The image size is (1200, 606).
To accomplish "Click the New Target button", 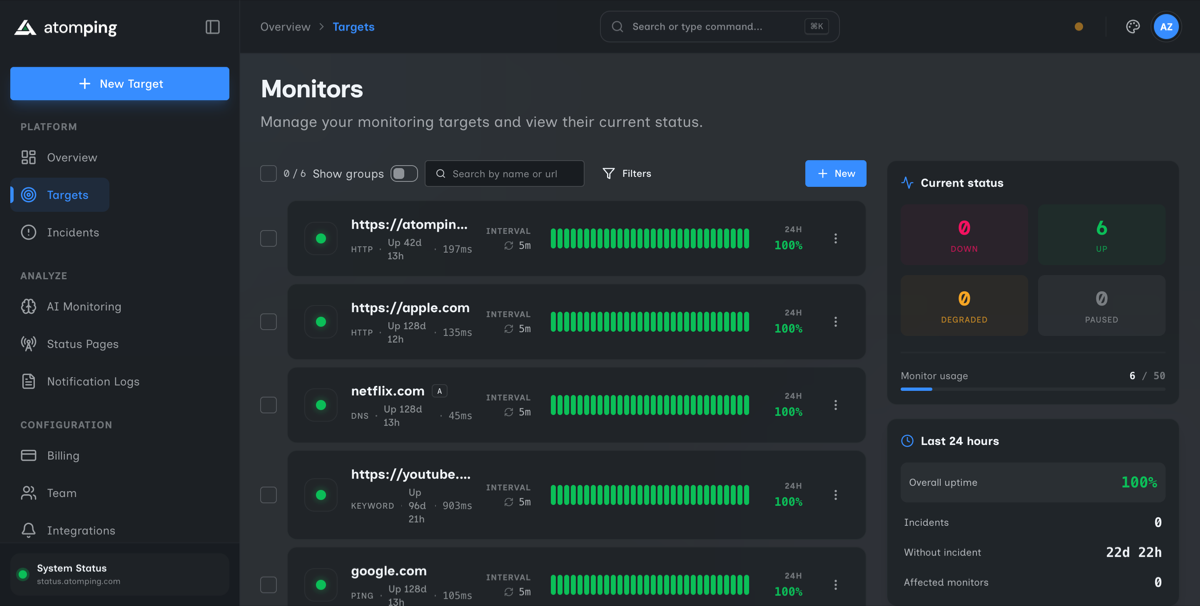I will point(119,84).
